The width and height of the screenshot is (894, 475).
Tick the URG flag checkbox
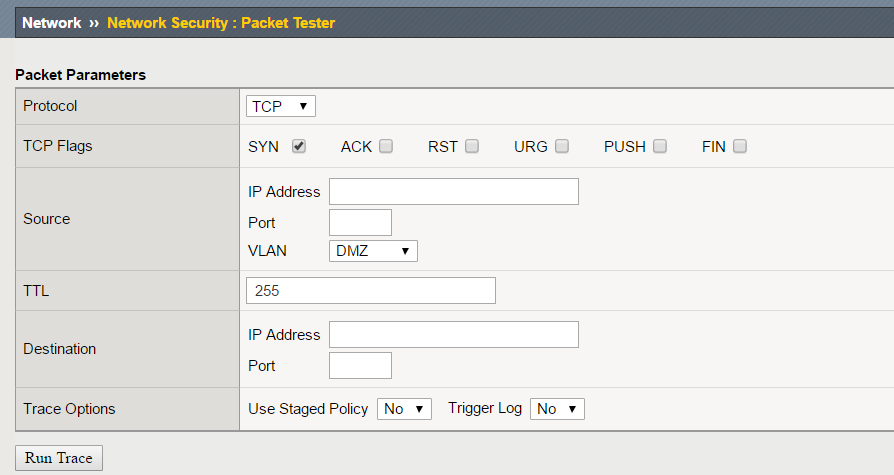tap(562, 146)
